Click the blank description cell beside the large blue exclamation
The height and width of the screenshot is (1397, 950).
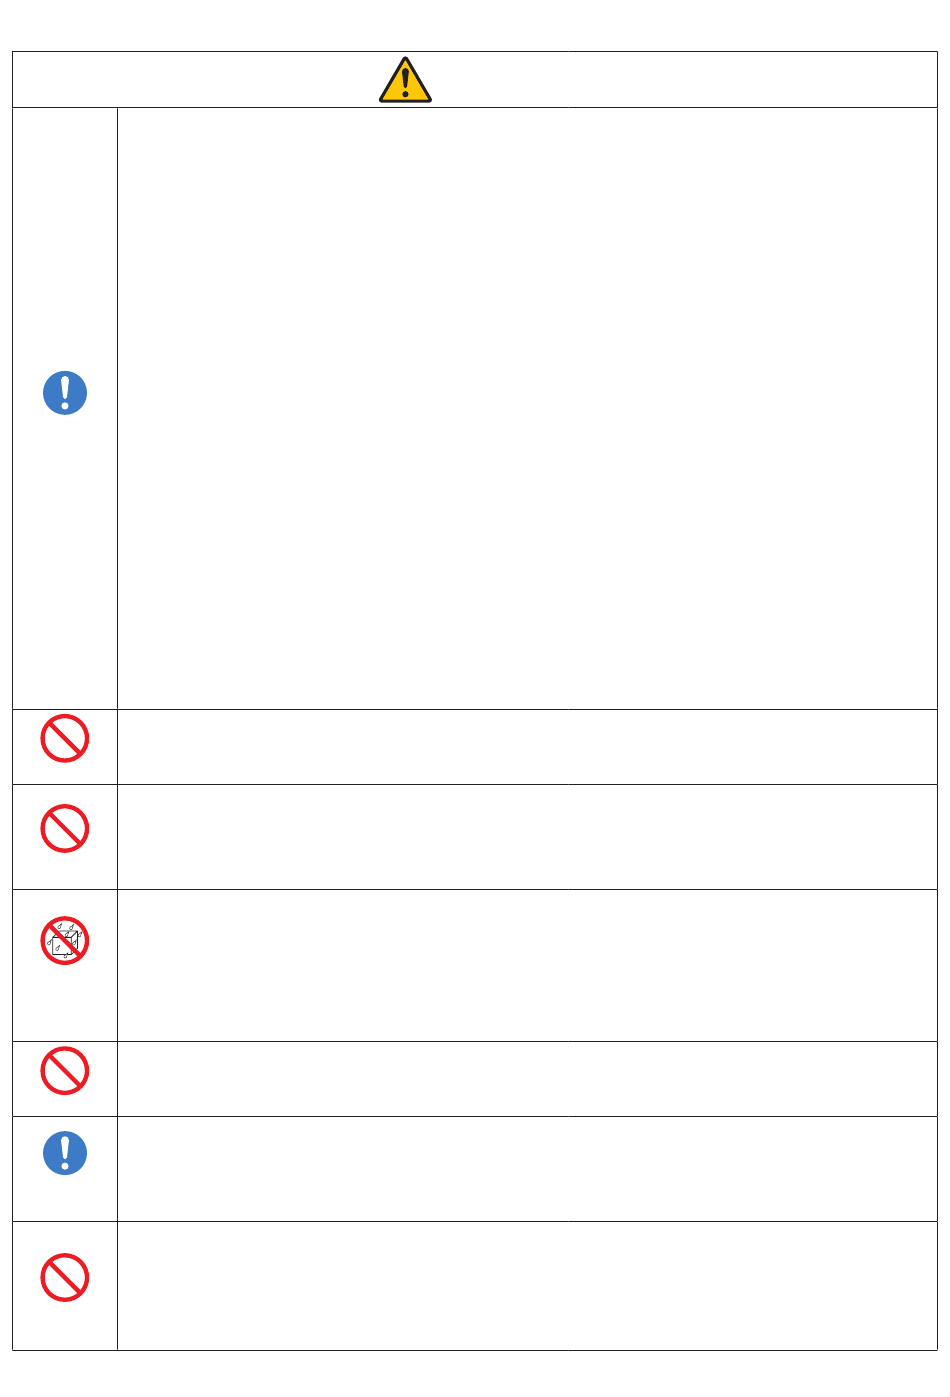[x=527, y=408]
